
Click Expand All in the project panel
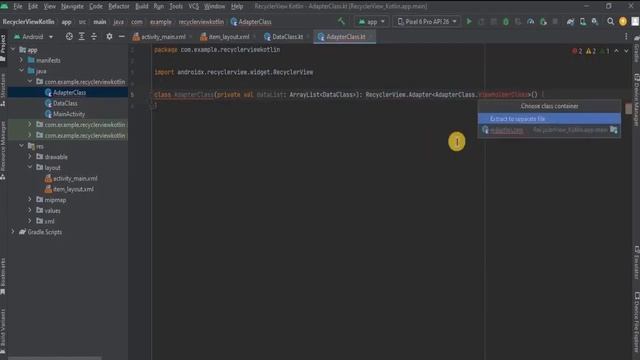[x=82, y=37]
